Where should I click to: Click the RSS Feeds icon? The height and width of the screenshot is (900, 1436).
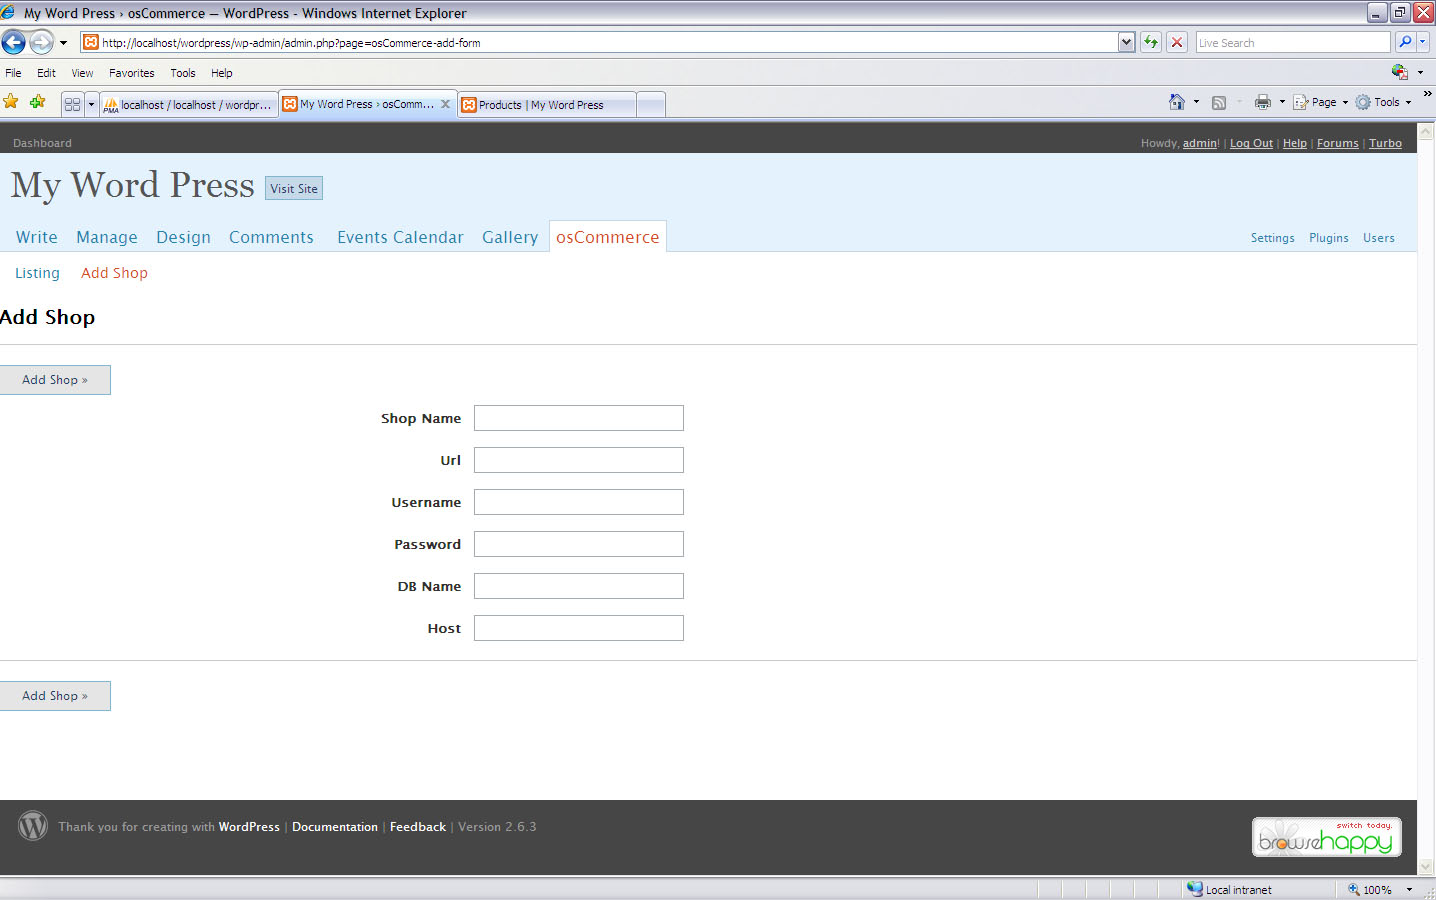click(1218, 102)
